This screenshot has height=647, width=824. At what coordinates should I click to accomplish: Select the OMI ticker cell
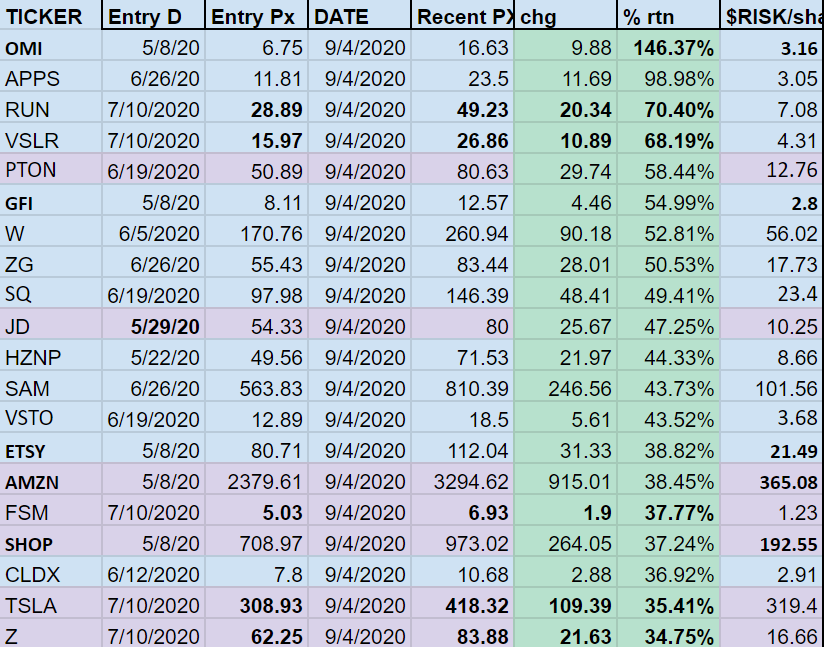[50, 45]
